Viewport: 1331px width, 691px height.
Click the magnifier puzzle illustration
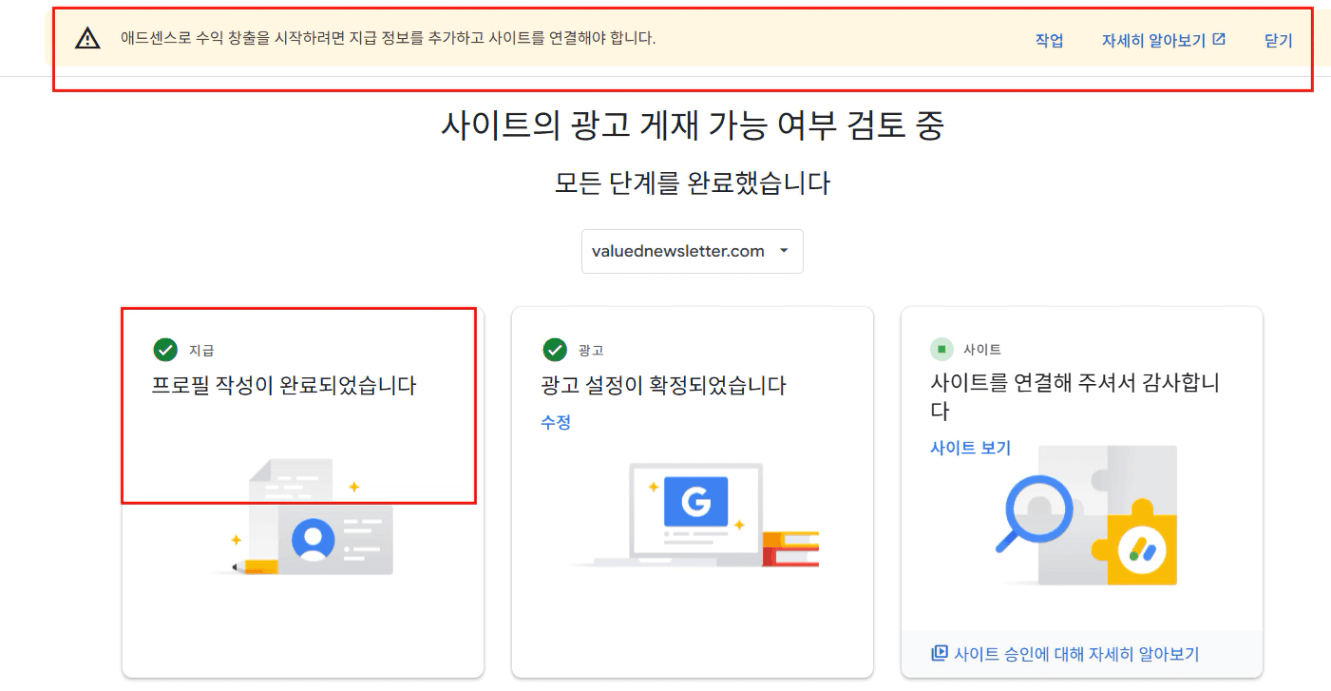click(x=1087, y=515)
